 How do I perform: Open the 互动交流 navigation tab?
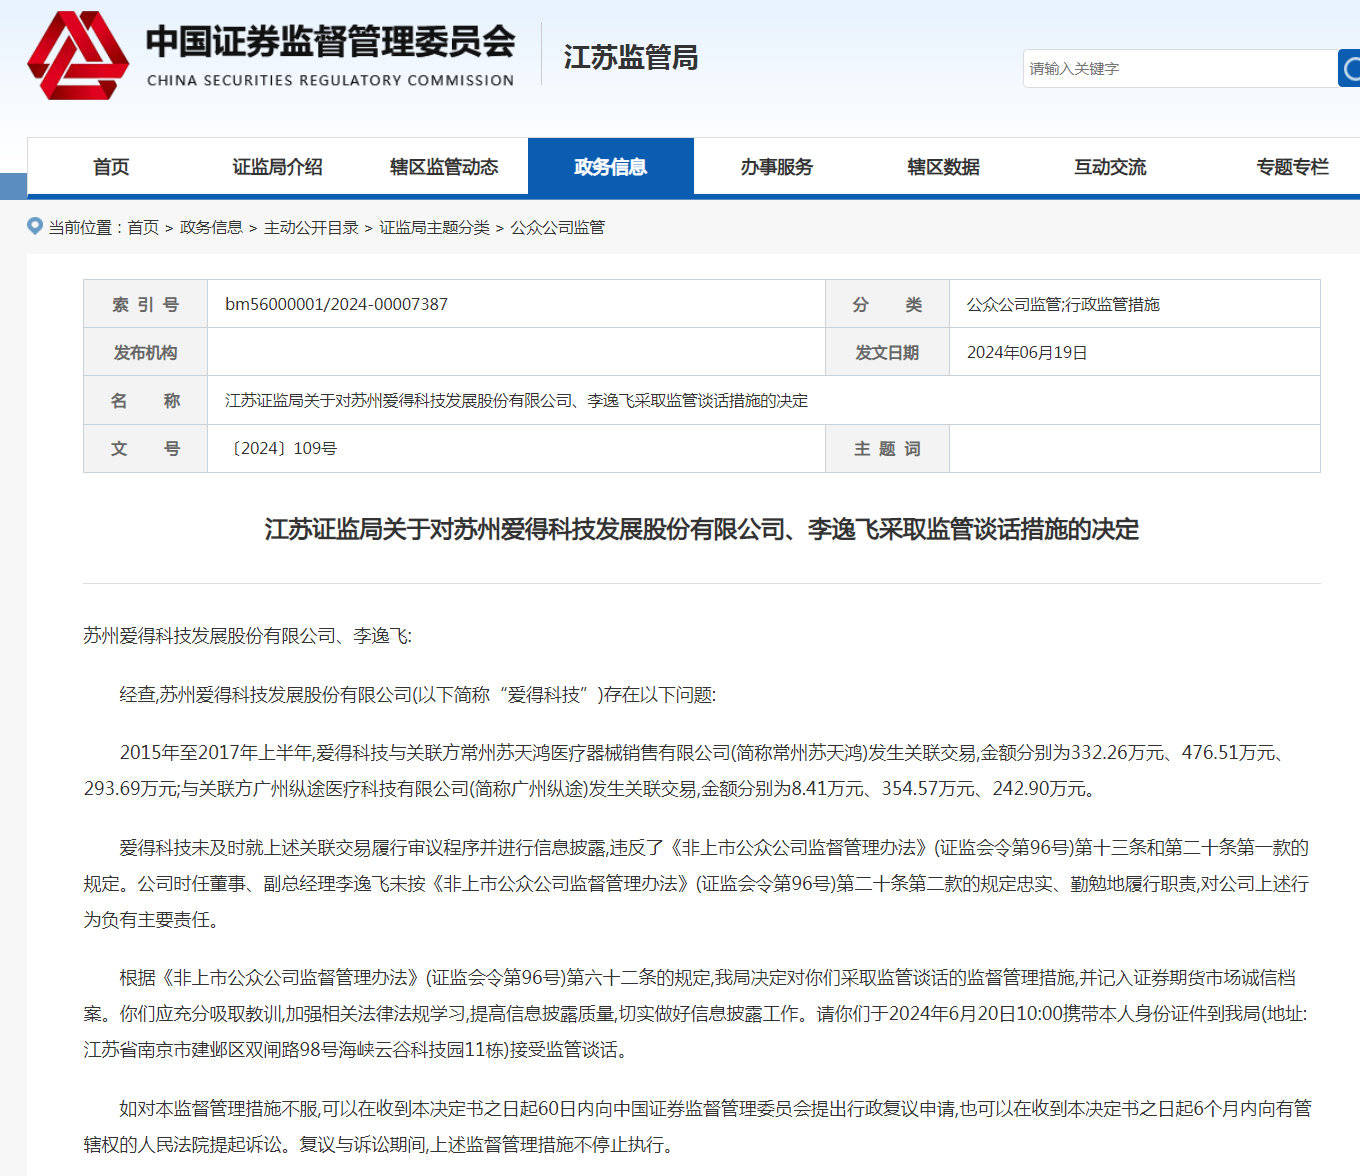[1110, 167]
